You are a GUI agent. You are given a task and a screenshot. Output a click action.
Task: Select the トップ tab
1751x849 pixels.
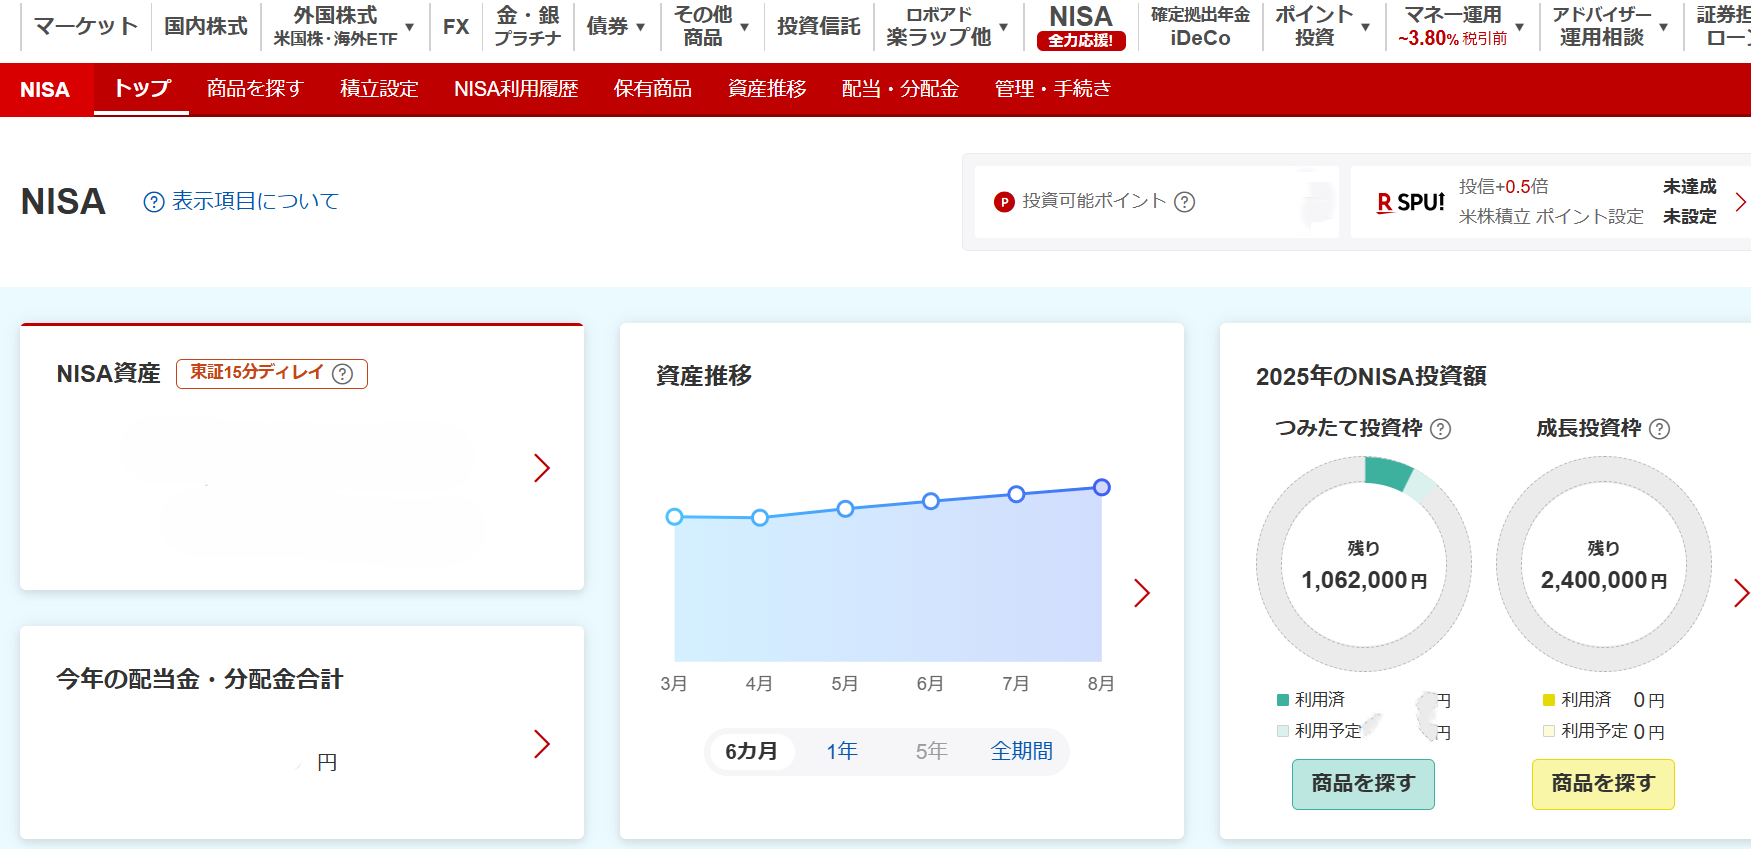[x=141, y=89]
